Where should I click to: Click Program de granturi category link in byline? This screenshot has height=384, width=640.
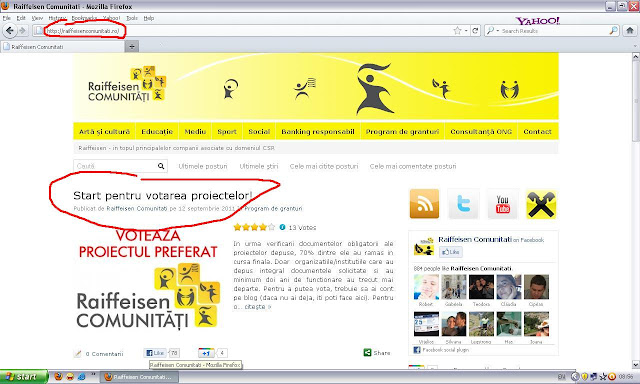coord(273,209)
